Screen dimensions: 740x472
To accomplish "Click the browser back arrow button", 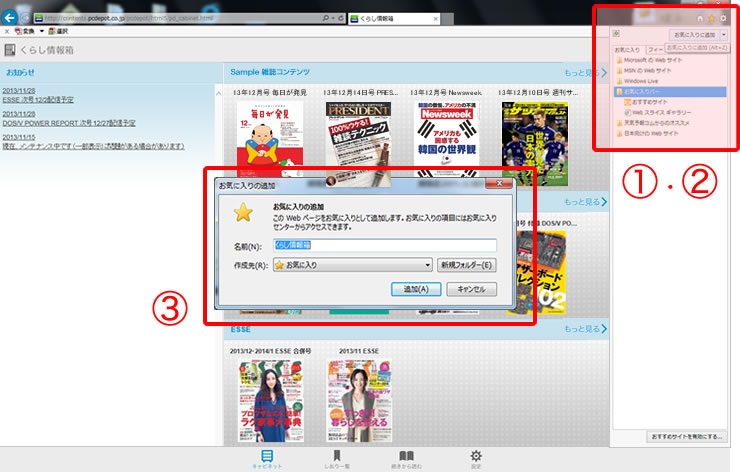I will pyautogui.click(x=9, y=18).
